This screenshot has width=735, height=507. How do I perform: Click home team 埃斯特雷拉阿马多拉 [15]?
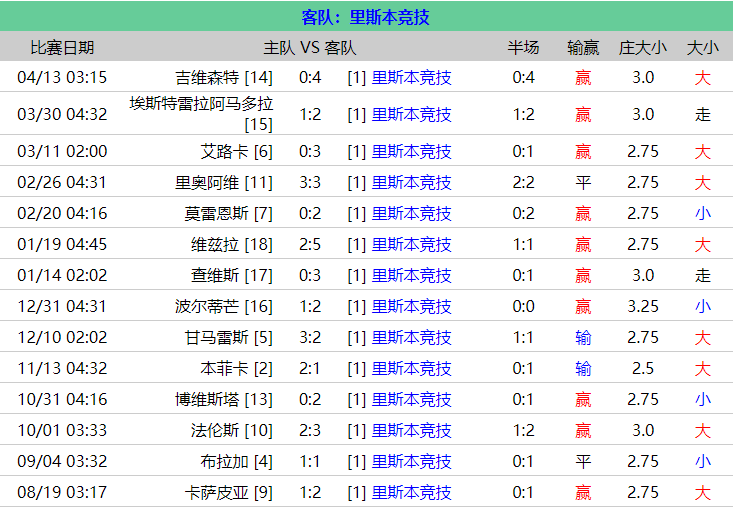pos(202,114)
